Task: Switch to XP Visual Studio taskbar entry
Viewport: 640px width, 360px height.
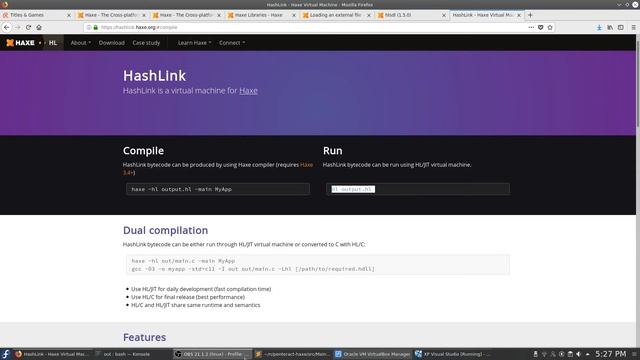Action: pyautogui.click(x=452, y=354)
